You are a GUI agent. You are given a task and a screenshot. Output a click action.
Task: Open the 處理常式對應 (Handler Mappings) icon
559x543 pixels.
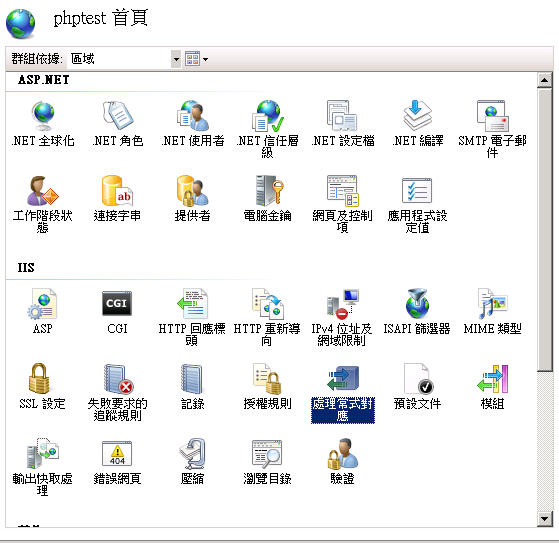(343, 379)
